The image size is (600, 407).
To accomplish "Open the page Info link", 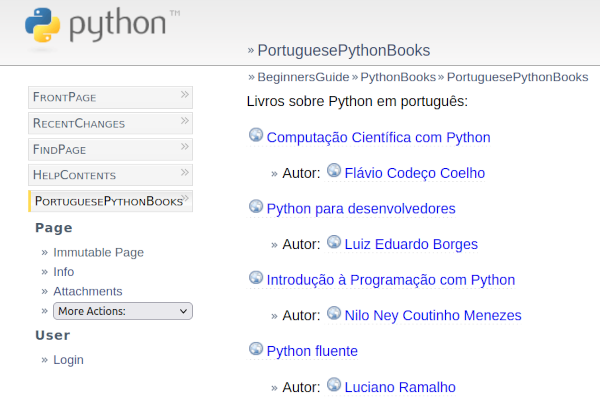I will click(x=64, y=272).
